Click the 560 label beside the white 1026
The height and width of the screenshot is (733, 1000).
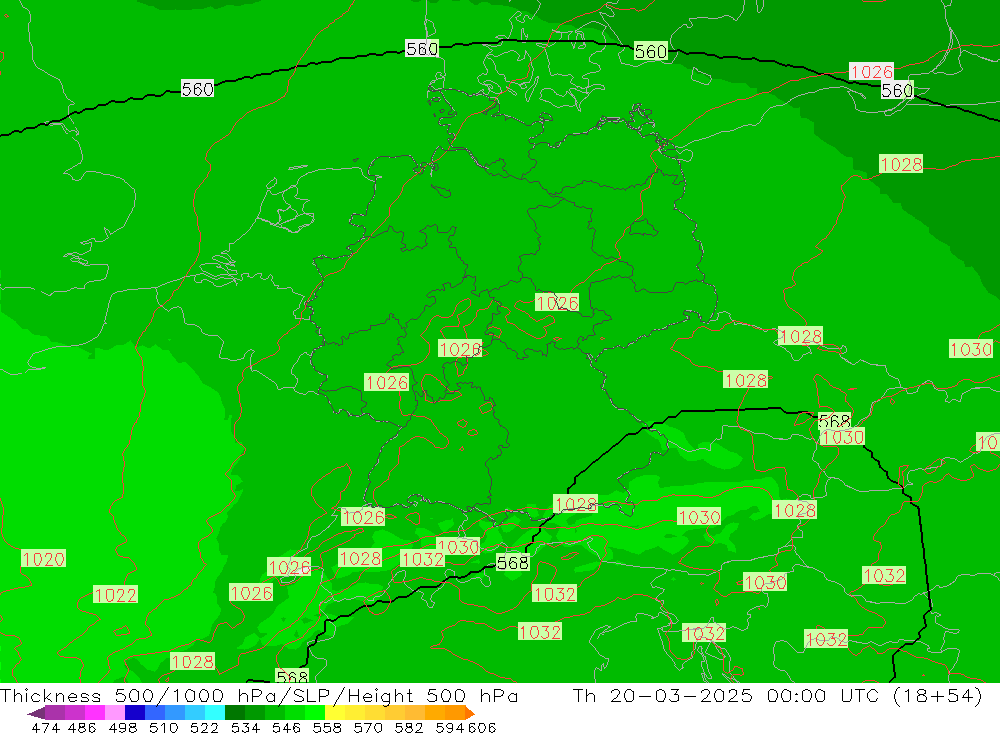[897, 91]
